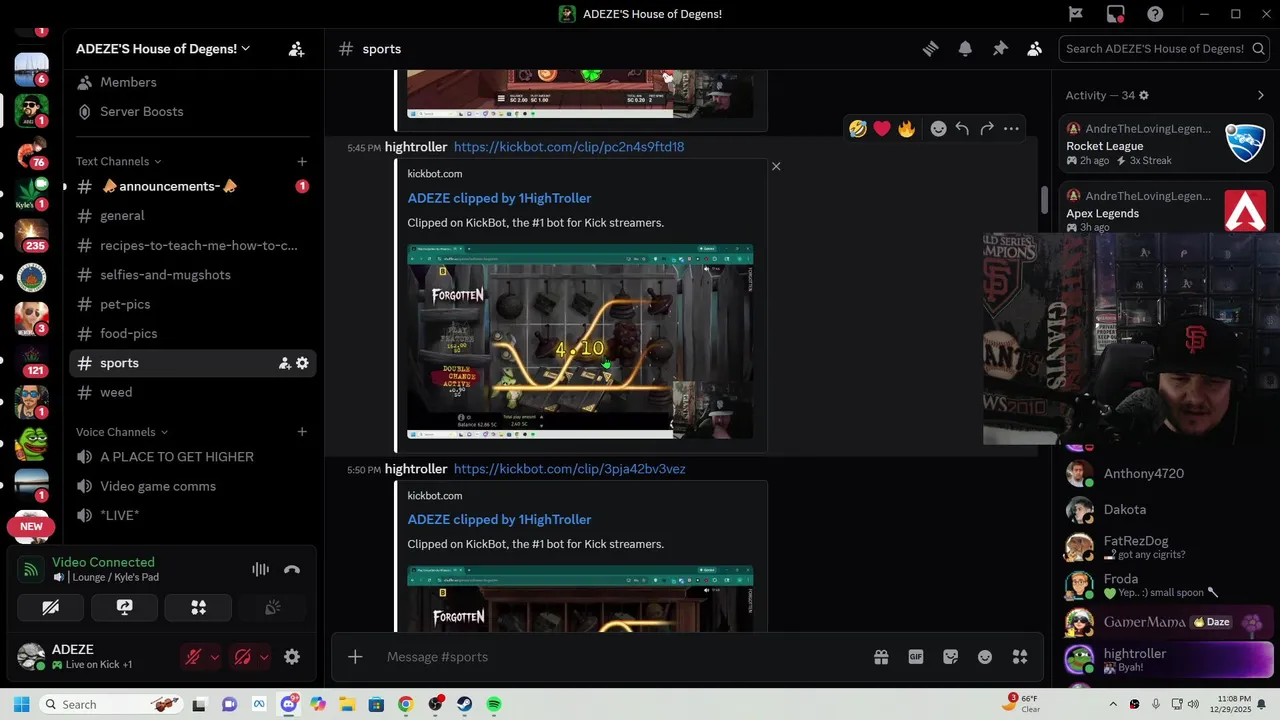Show pinned messages pin icon

pos(1000,49)
